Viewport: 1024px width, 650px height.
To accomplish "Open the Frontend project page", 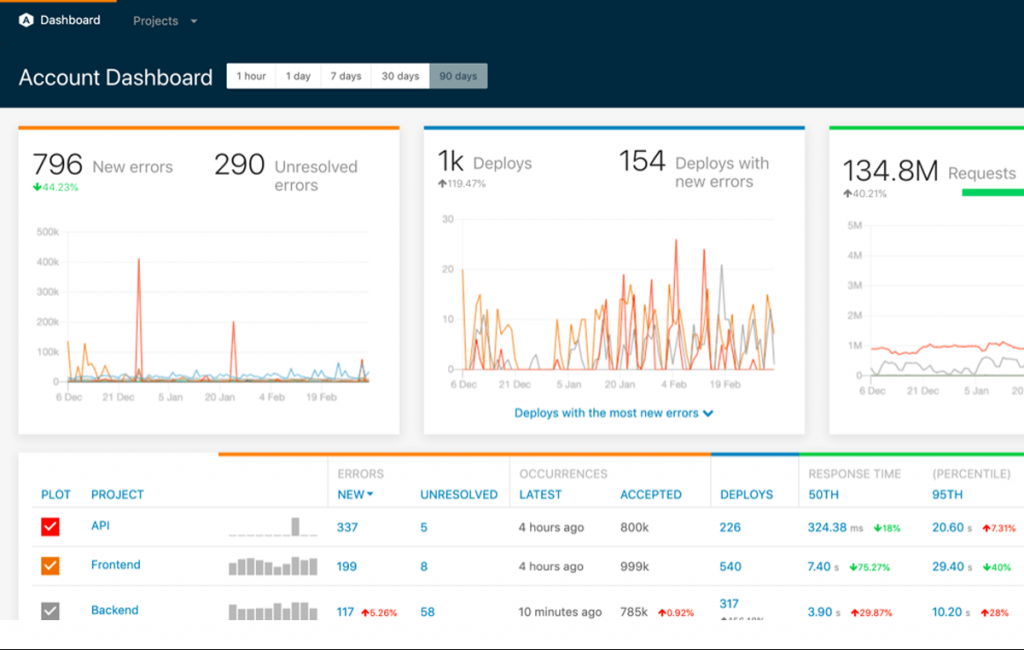I will (115, 565).
